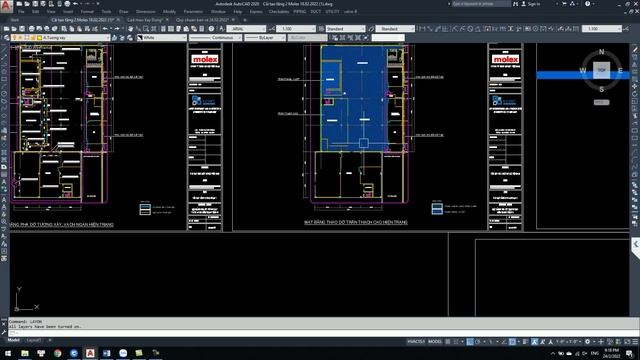Screen dimensions: 640x360
Task: Toggle annotation visibility icon in status bar
Action: coord(534,342)
